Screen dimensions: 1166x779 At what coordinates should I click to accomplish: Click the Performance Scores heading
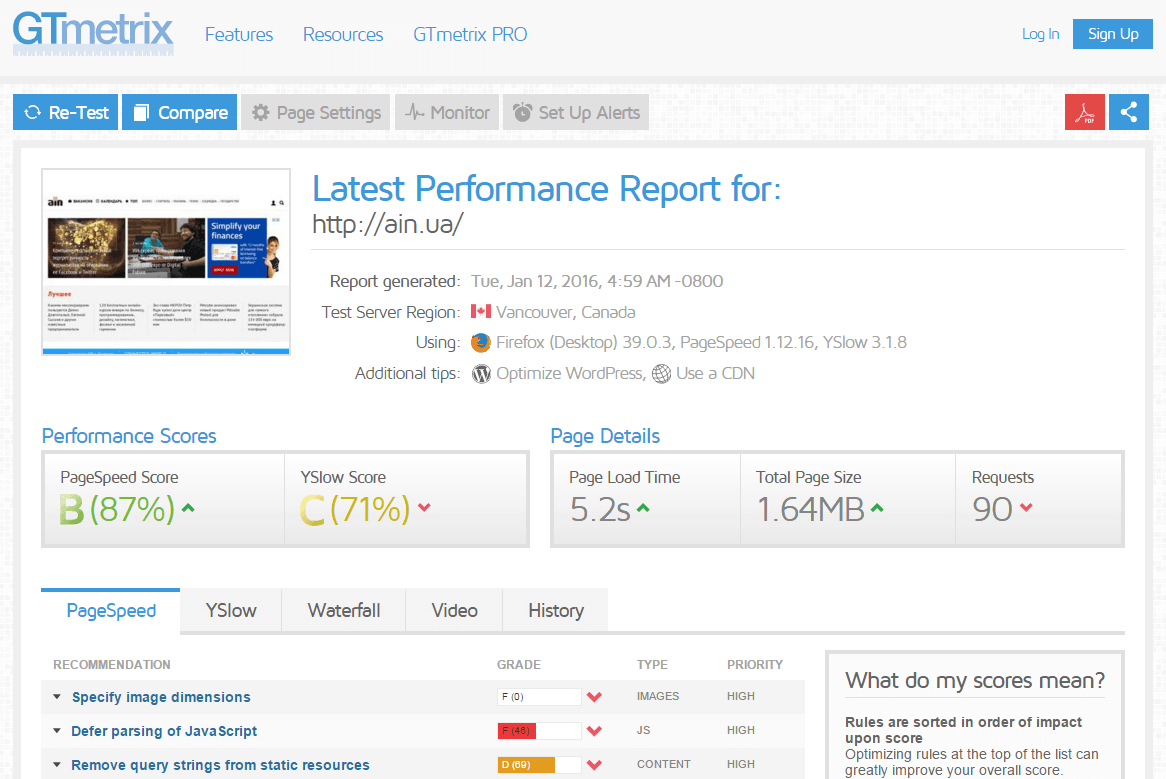click(129, 436)
